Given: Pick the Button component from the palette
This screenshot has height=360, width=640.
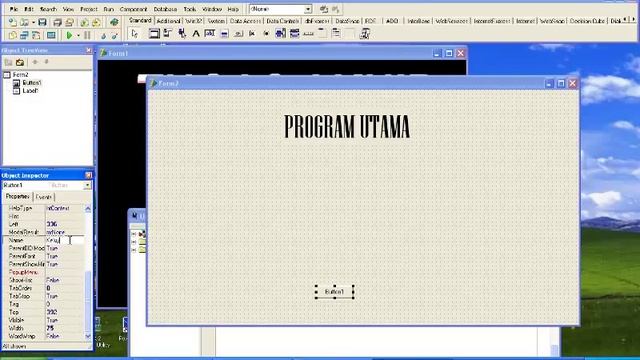Looking at the screenshot, I should [x=238, y=34].
